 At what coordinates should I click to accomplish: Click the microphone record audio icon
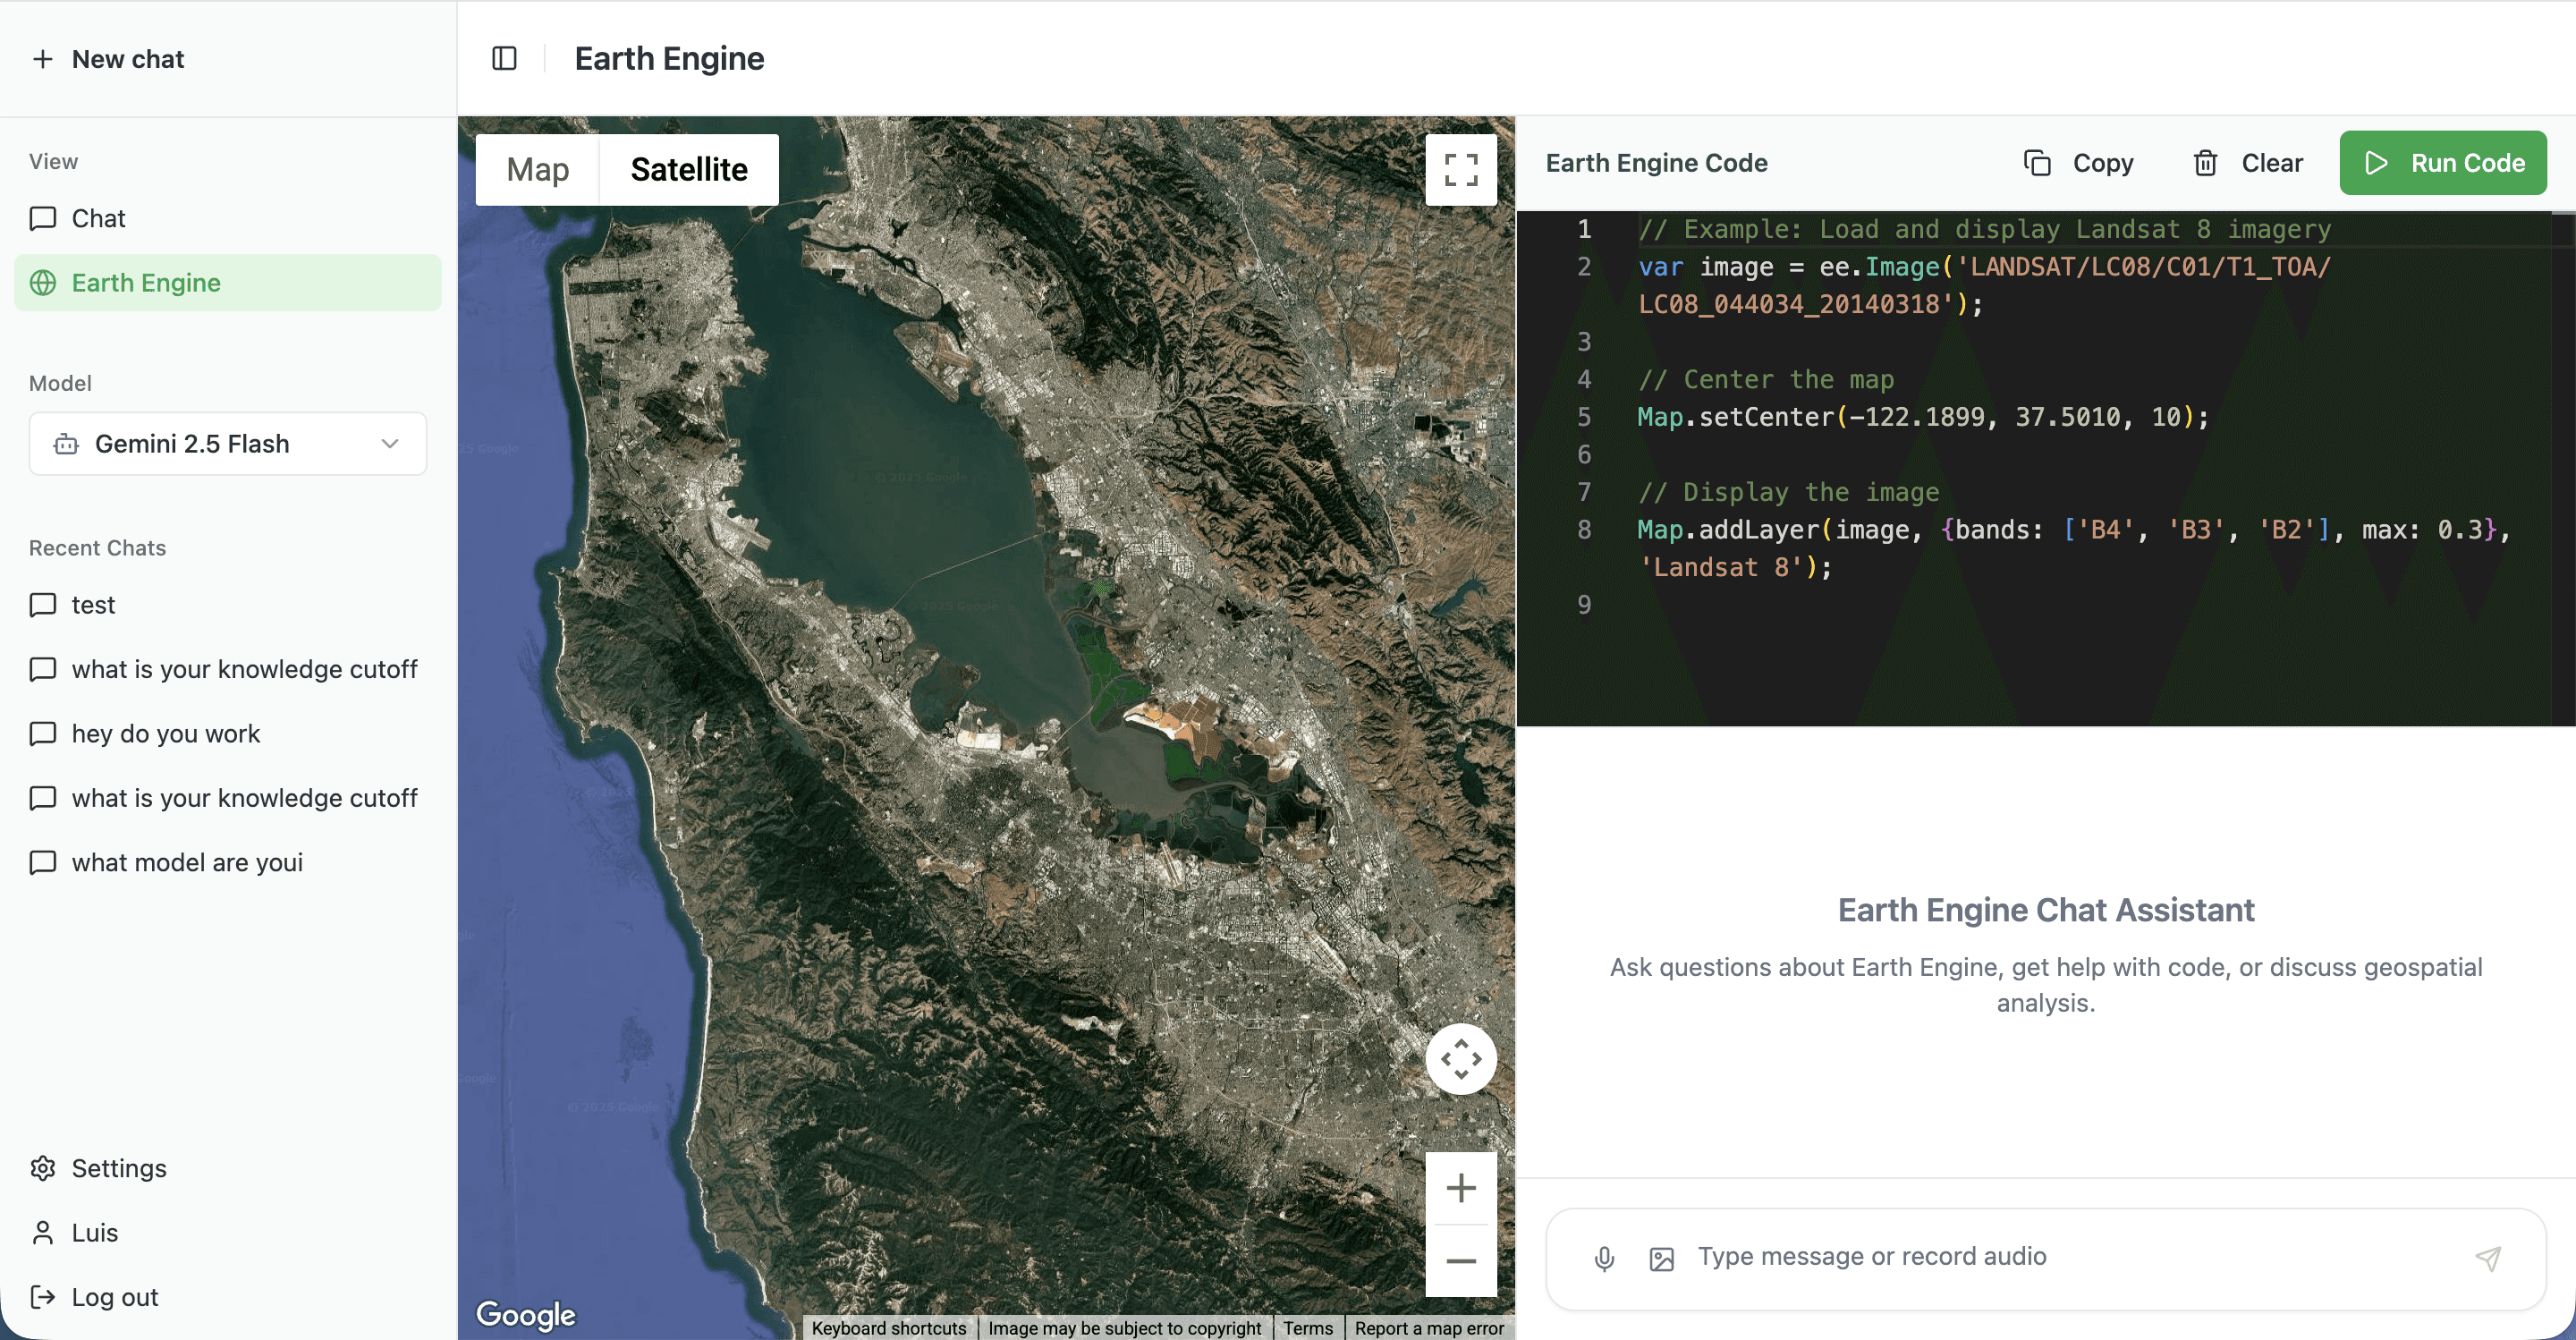[x=1604, y=1258]
